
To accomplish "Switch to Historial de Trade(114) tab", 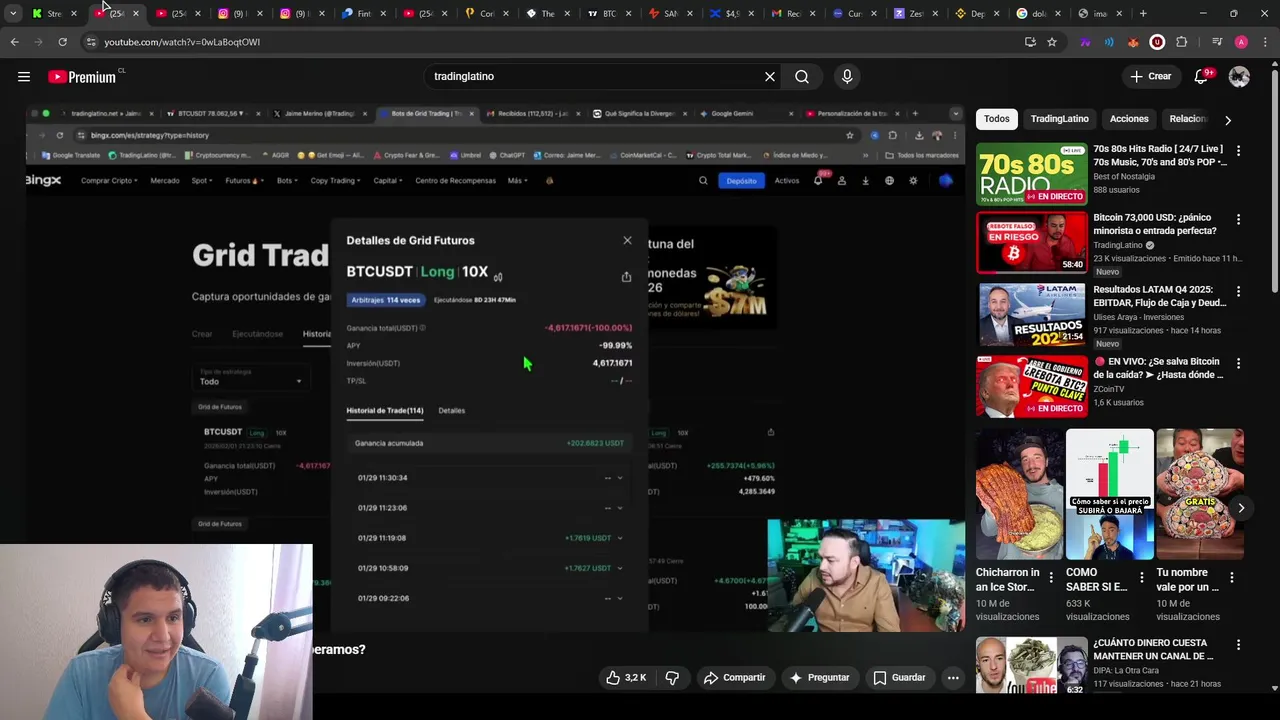I will 385,410.
